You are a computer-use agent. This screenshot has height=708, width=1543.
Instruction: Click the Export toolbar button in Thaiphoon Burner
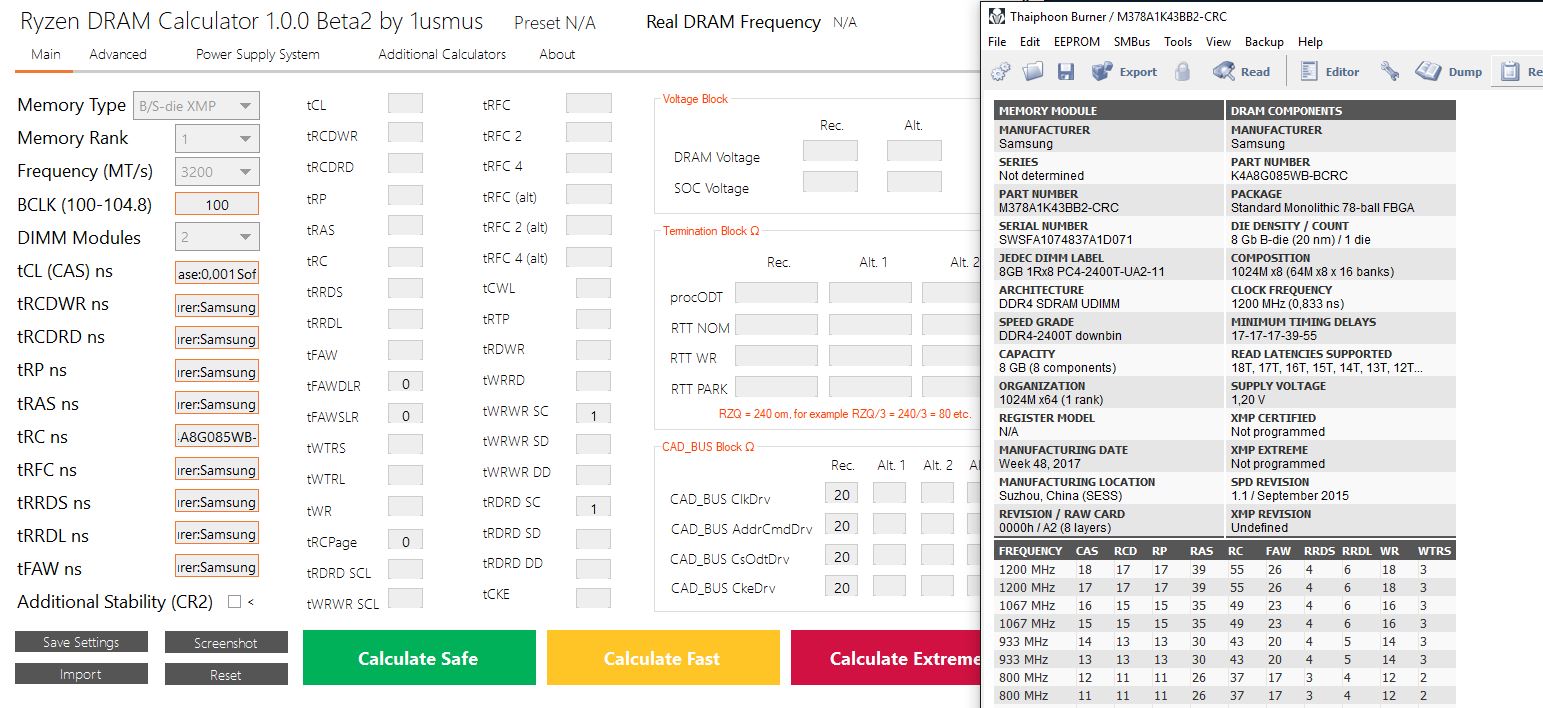pos(1124,71)
